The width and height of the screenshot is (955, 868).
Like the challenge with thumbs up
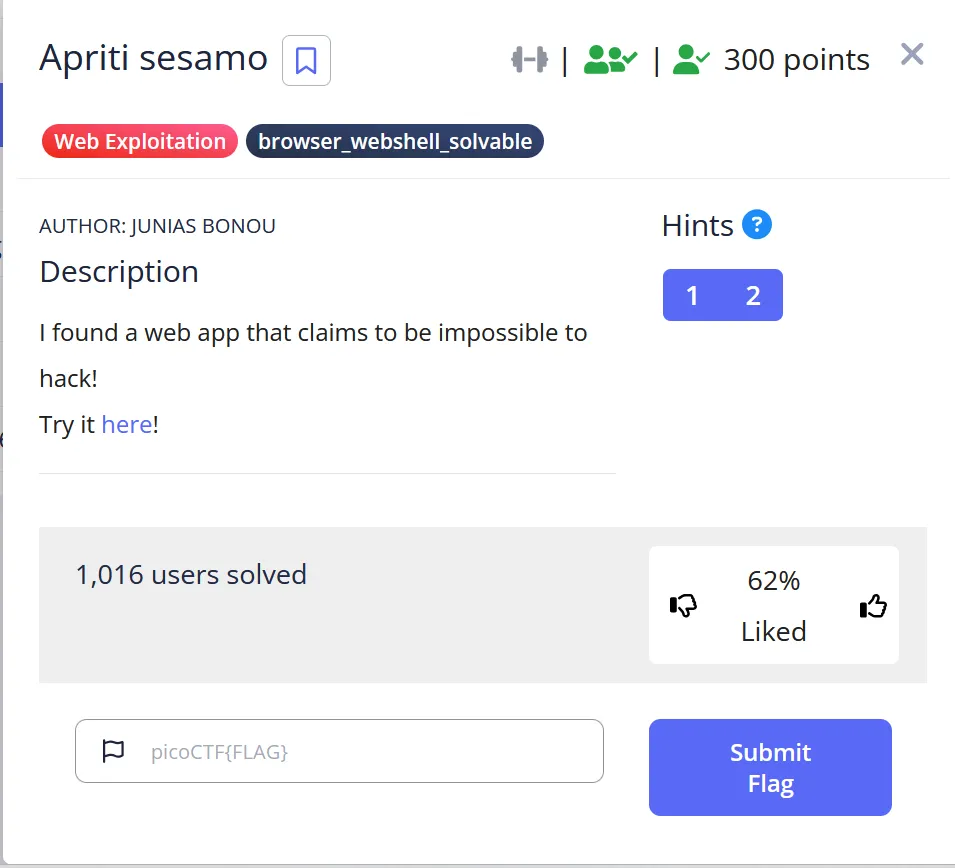pos(873,605)
